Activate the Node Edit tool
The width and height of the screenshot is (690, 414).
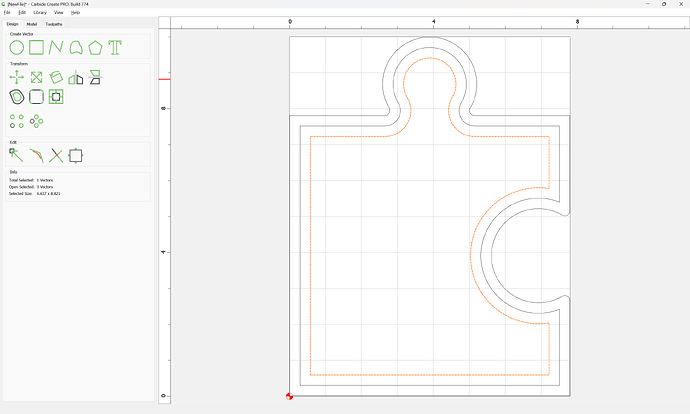pyautogui.click(x=17, y=155)
